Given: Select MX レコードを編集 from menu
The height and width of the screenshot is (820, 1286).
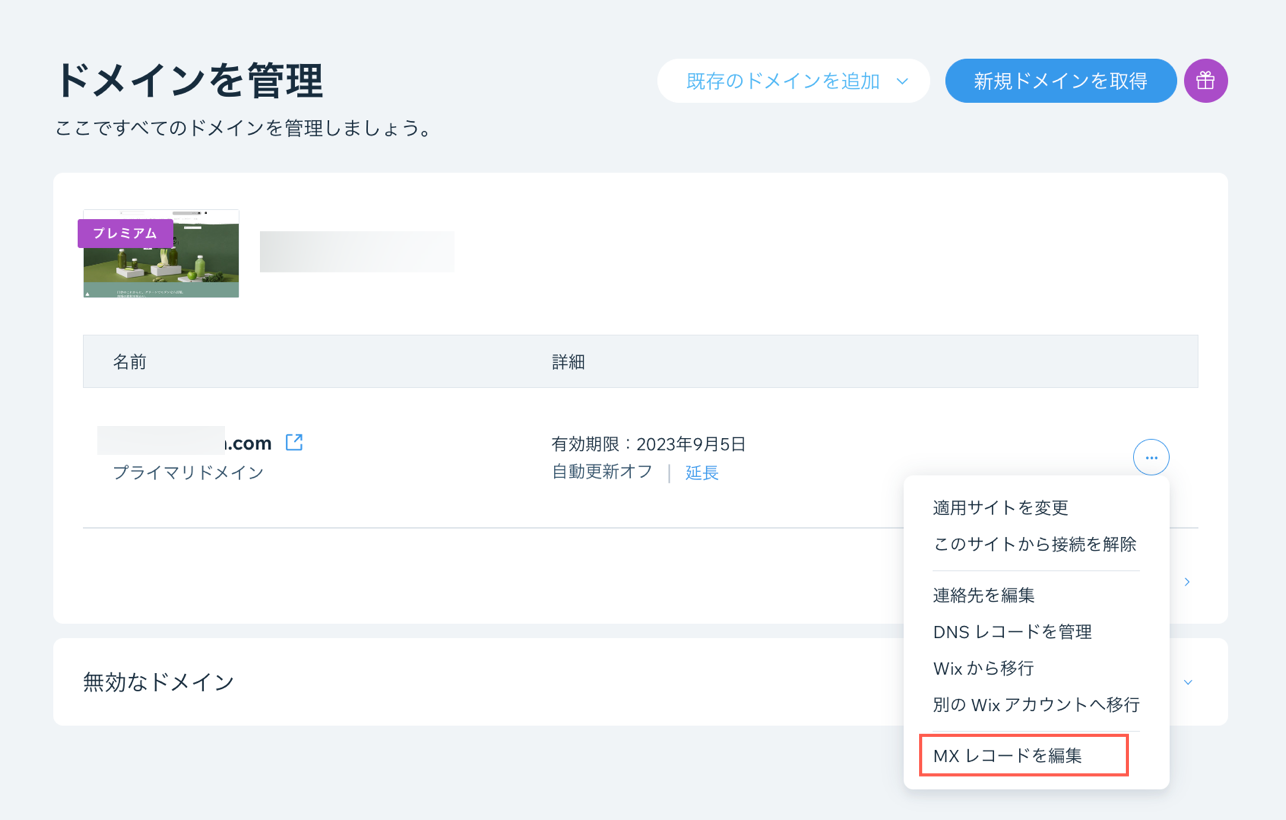Looking at the screenshot, I should click(x=1008, y=756).
